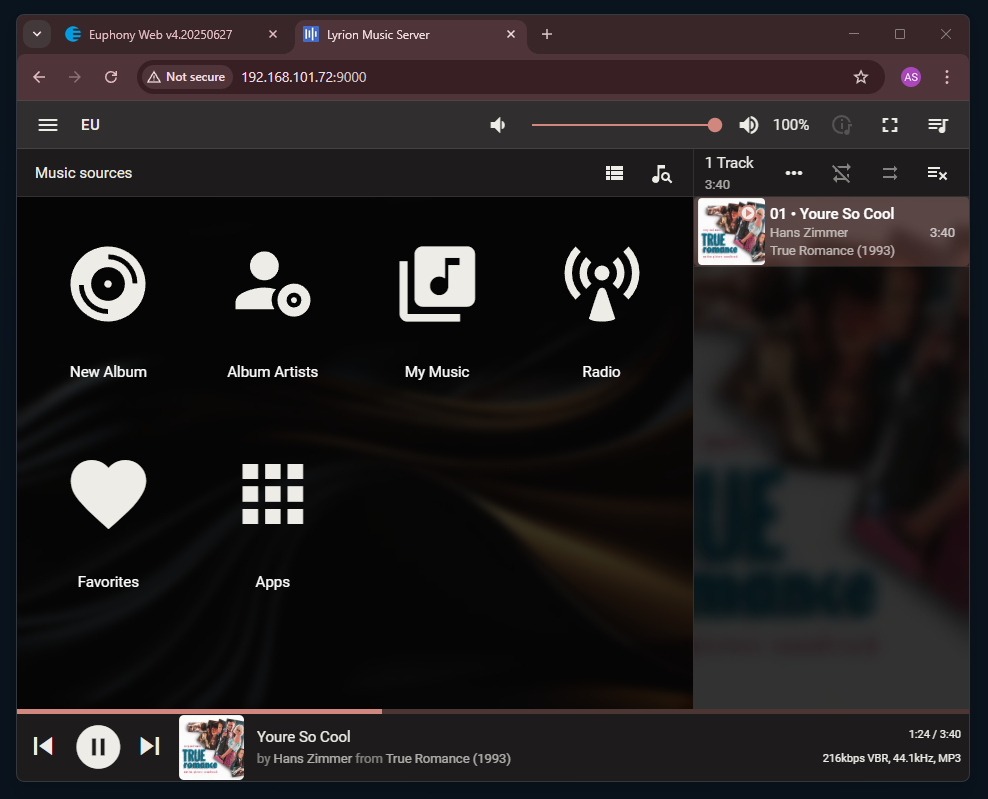Click the True Romance cover in queue
Viewport: 988px width, 799px height.
(732, 232)
